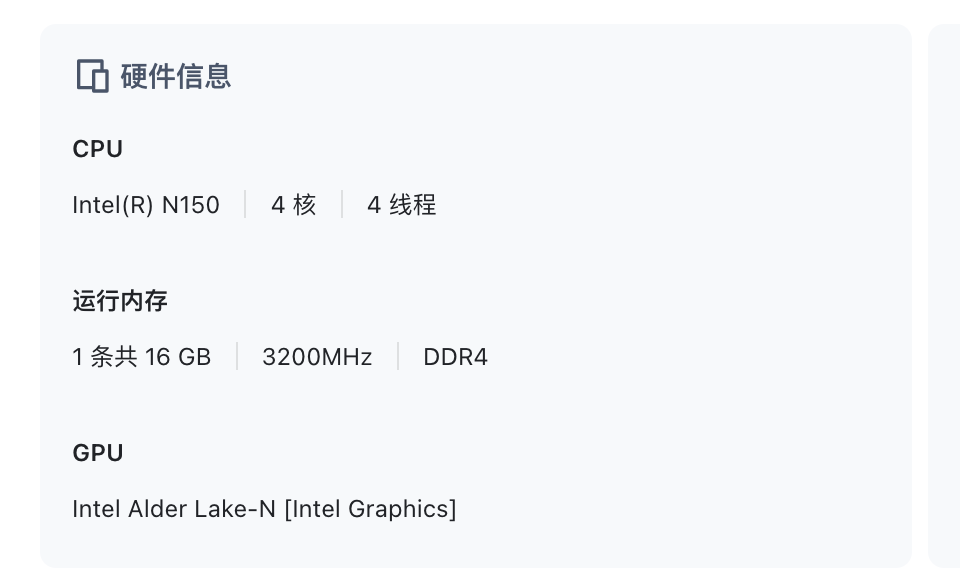Click the divider between 3200MHz and DDR4
This screenshot has height=584, width=960.
tap(398, 357)
